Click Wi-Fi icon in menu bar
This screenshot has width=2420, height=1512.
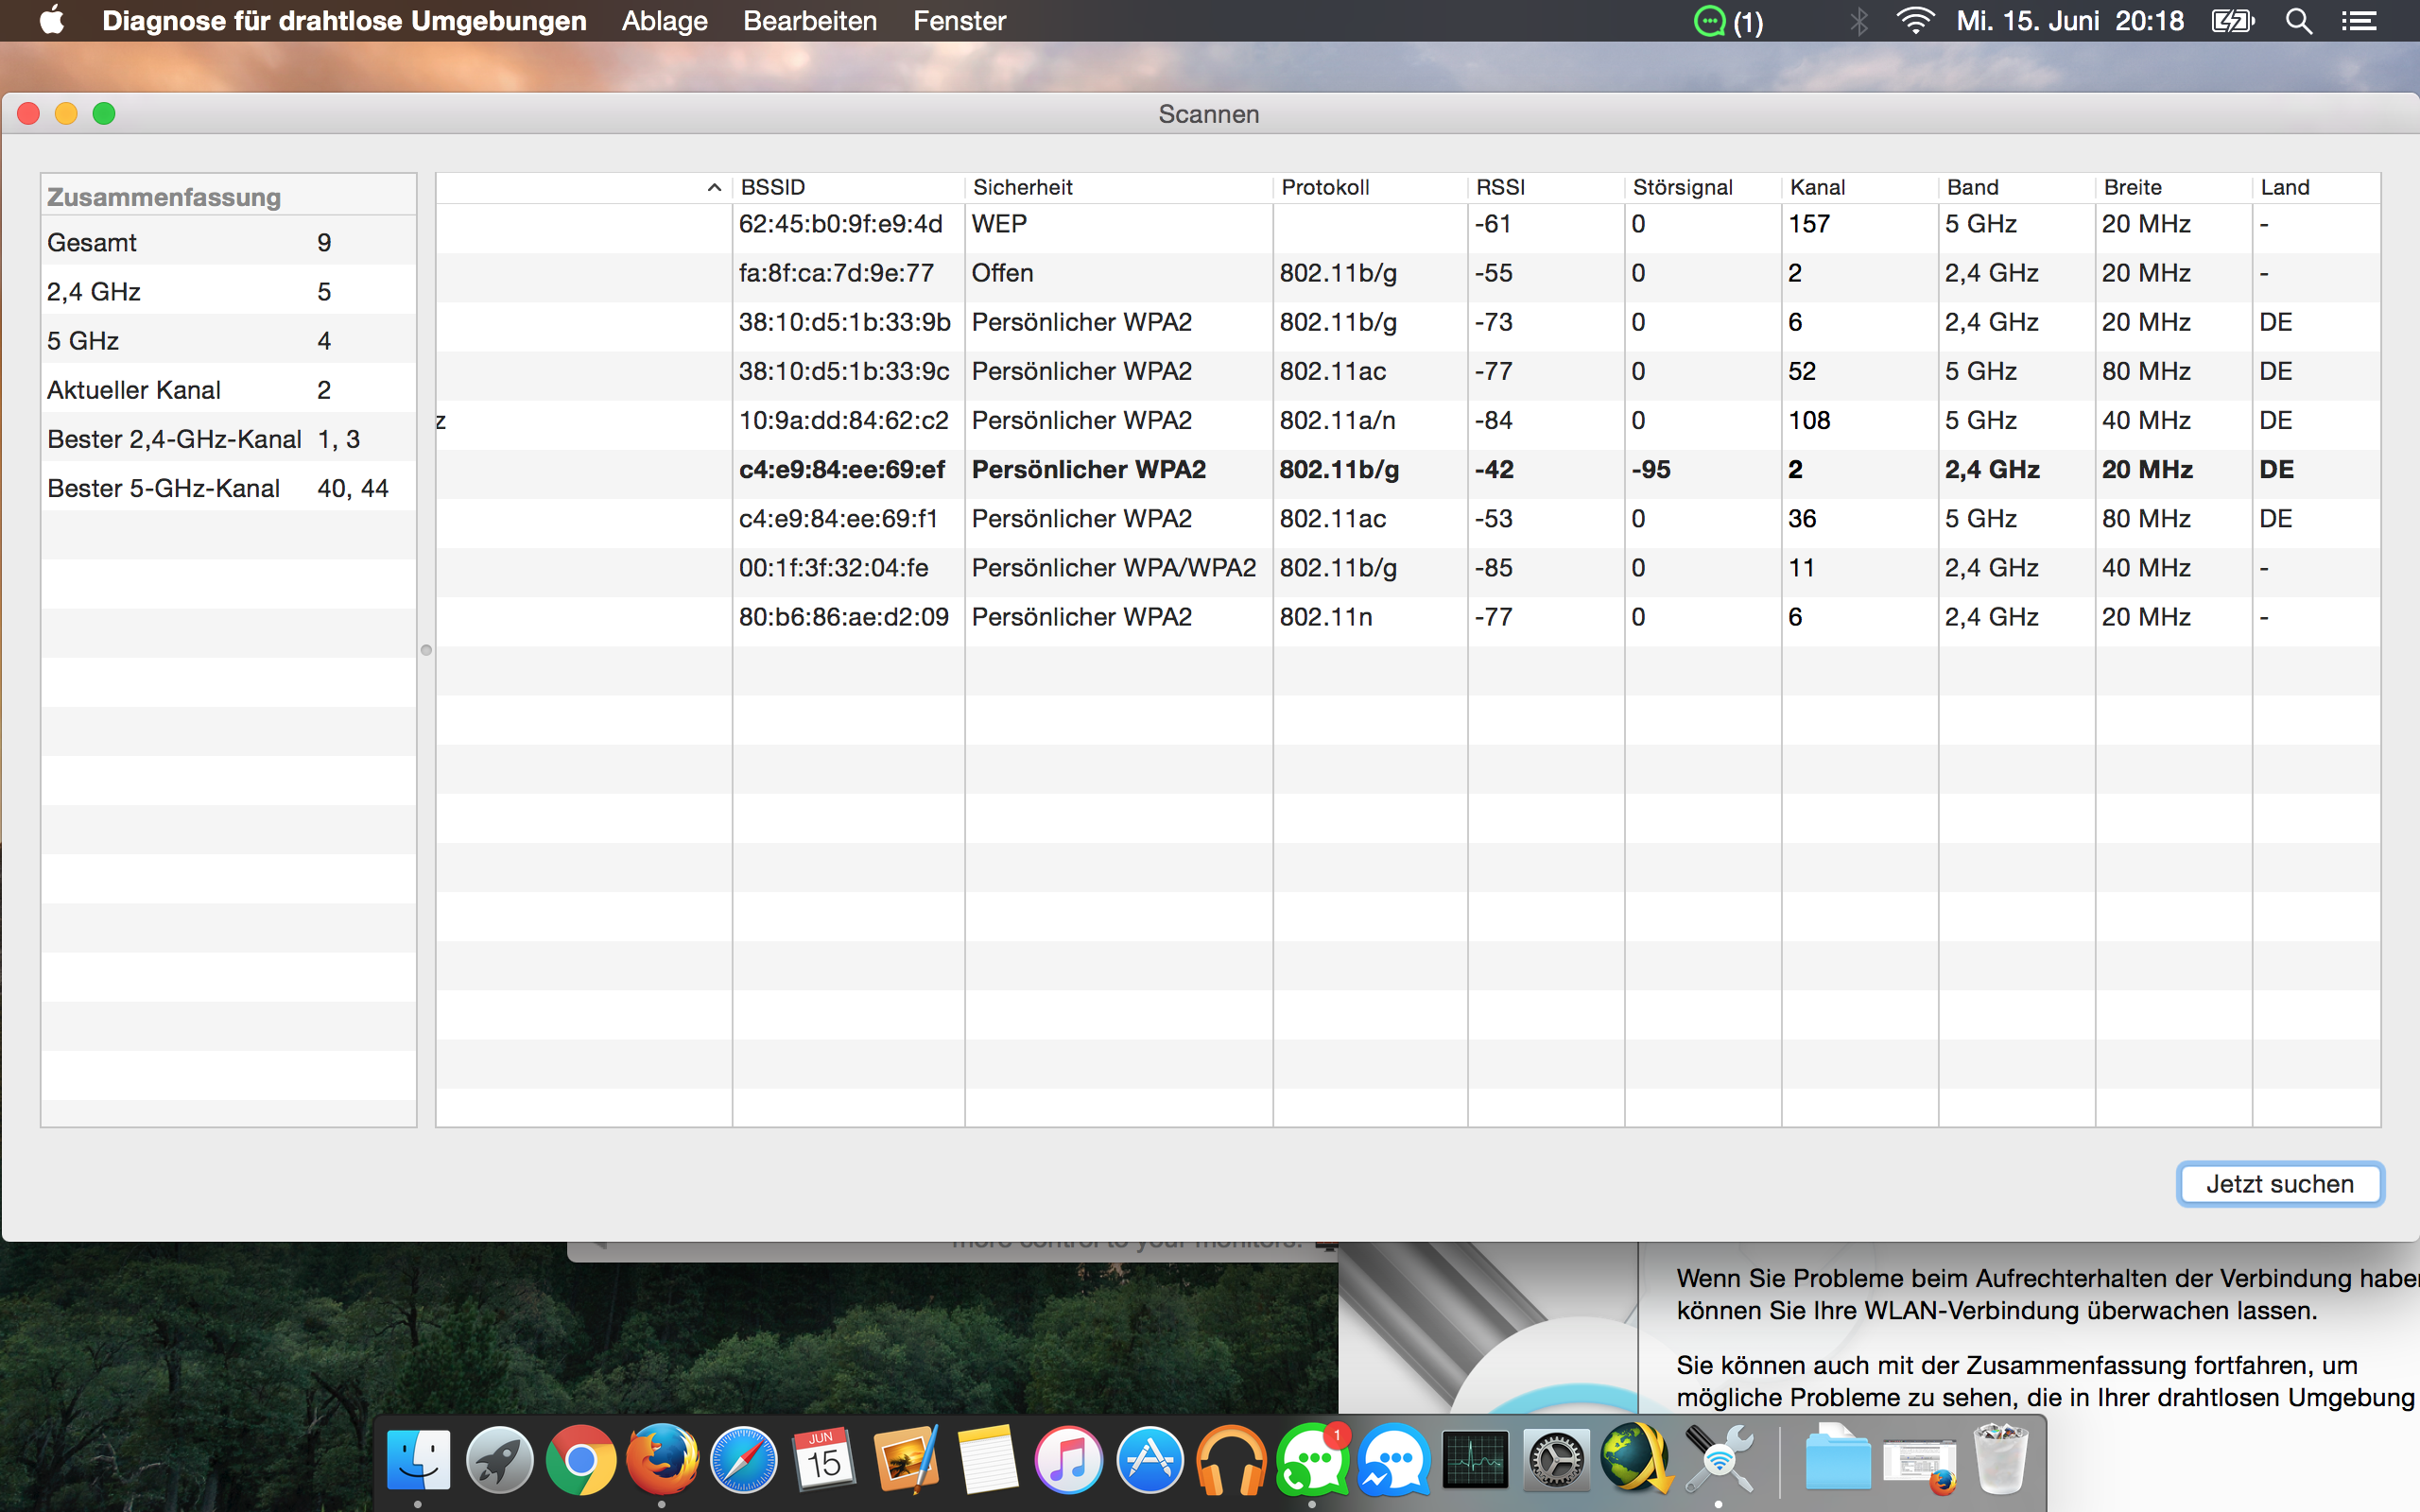[x=1914, y=21]
